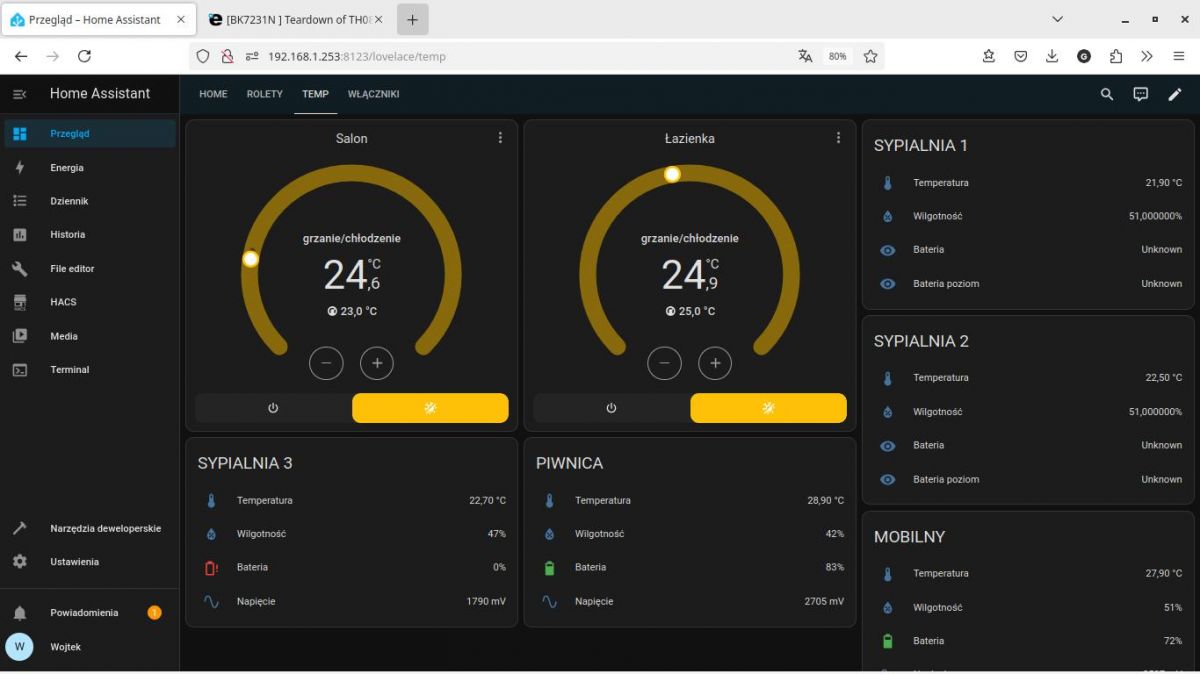Switch to HOME dashboard tab
The width and height of the screenshot is (1200, 674).
(213, 94)
